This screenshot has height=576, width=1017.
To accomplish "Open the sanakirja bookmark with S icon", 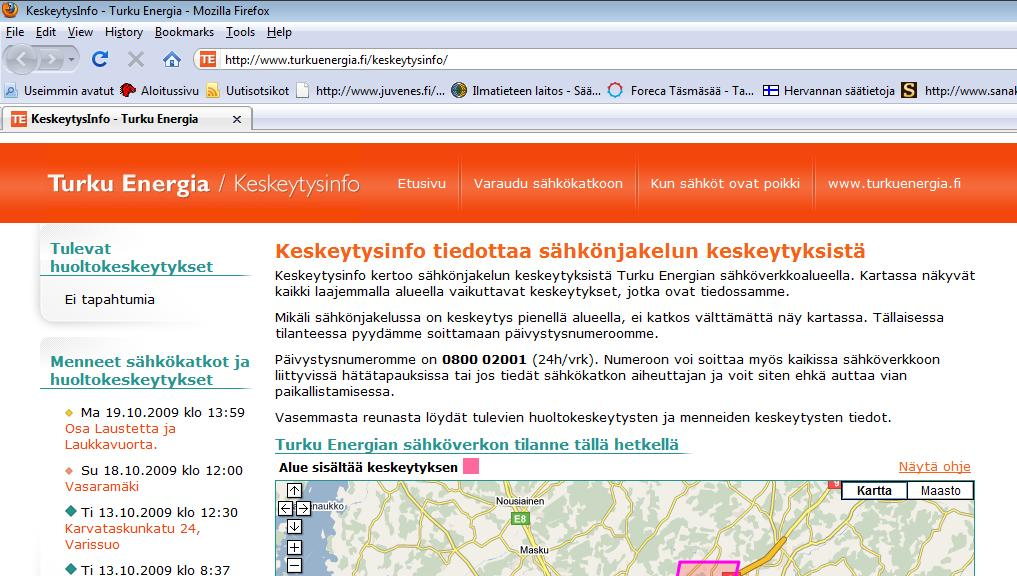I will pos(959,91).
